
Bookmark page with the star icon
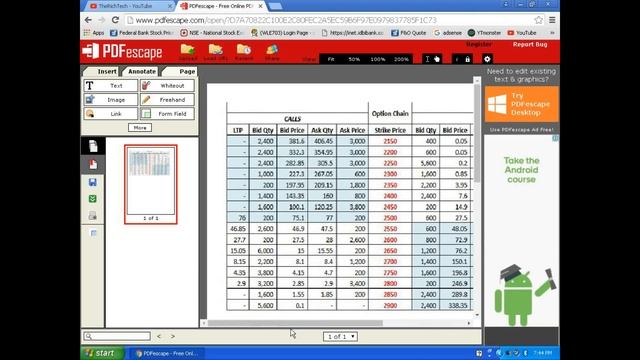[x=539, y=20]
